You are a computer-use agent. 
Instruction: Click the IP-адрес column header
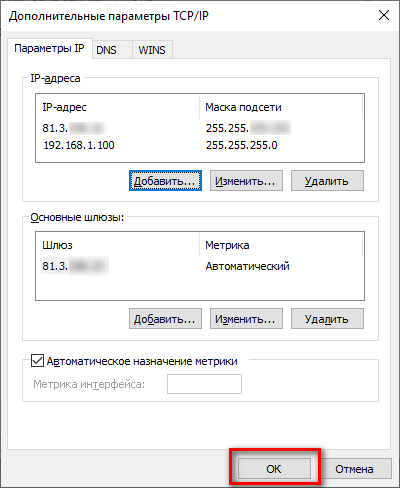click(118, 107)
